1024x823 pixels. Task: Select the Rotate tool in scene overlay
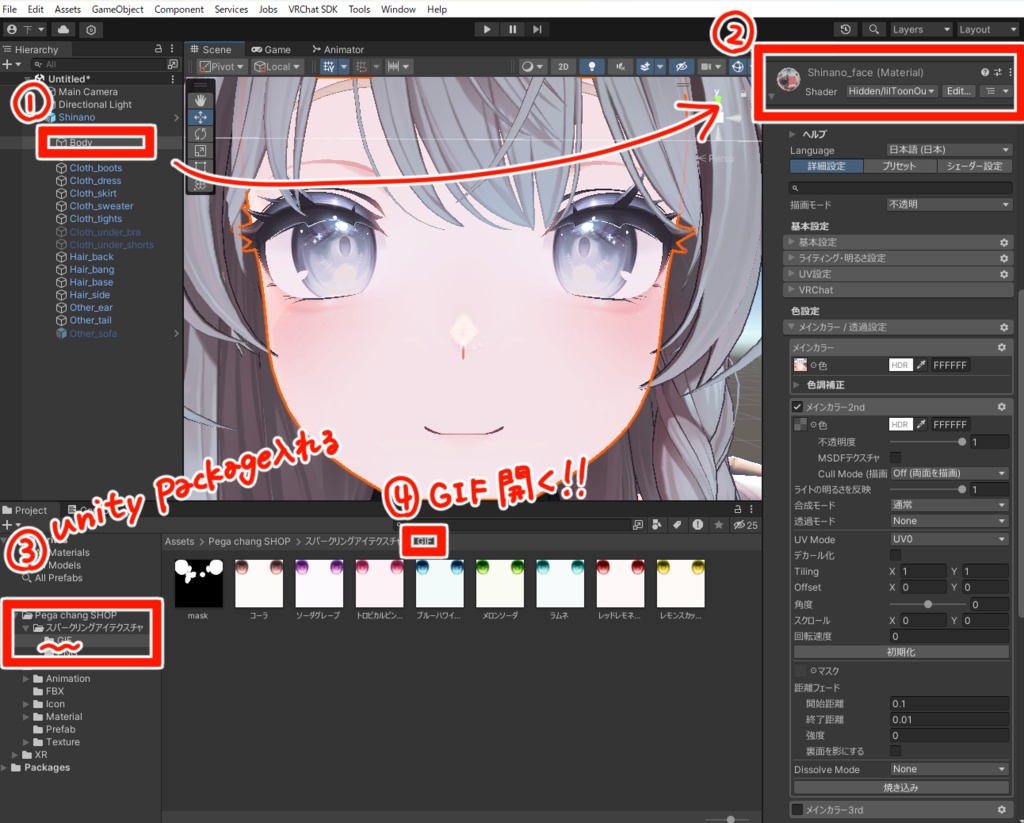pyautogui.click(x=200, y=134)
